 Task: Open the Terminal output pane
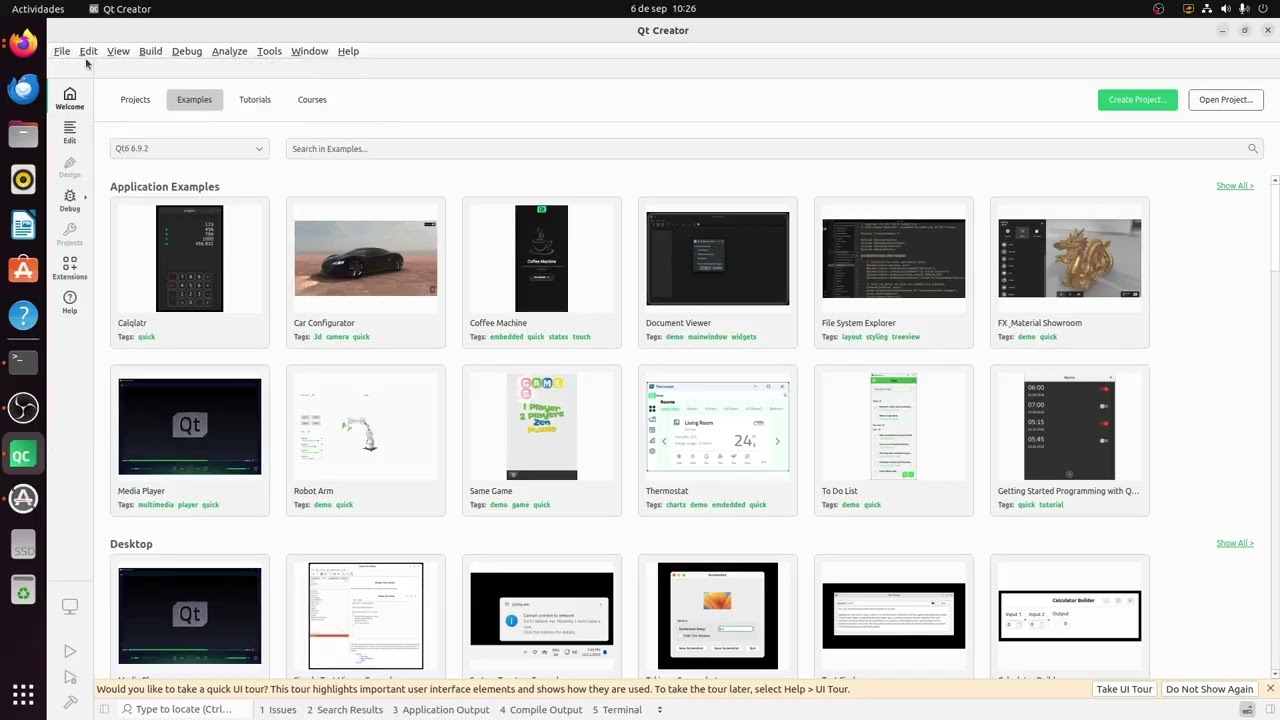[617, 710]
